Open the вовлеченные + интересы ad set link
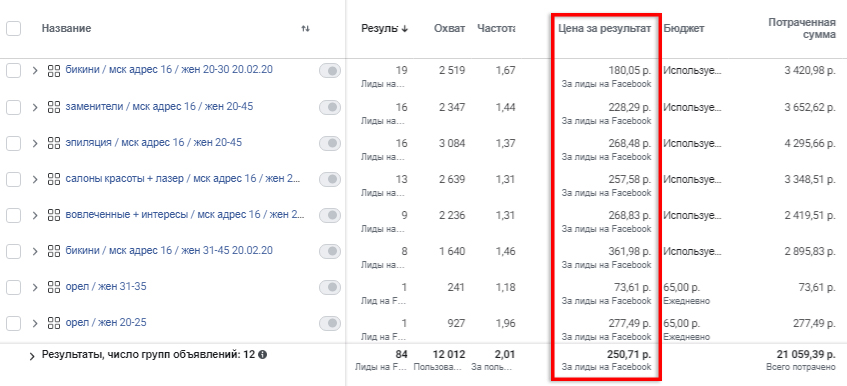 click(185, 215)
